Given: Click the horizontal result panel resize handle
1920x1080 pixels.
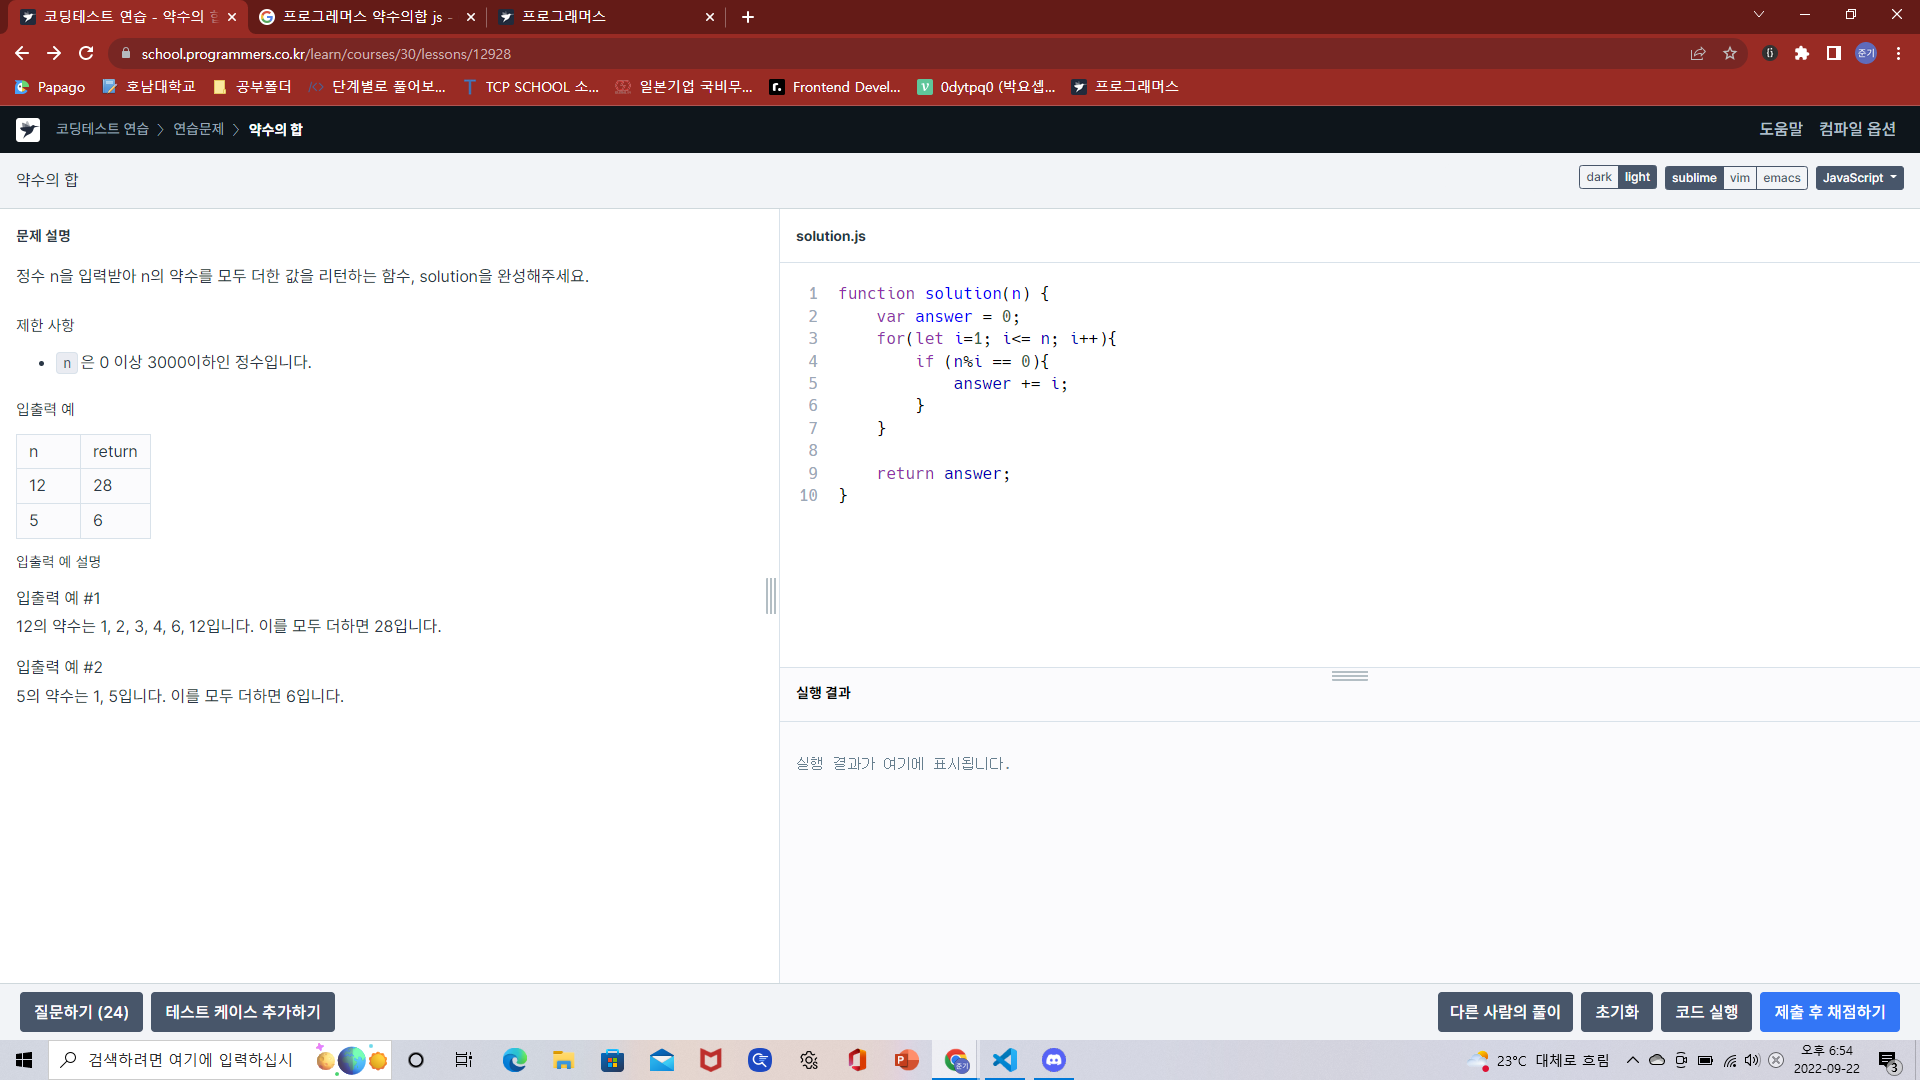Looking at the screenshot, I should tap(1349, 676).
